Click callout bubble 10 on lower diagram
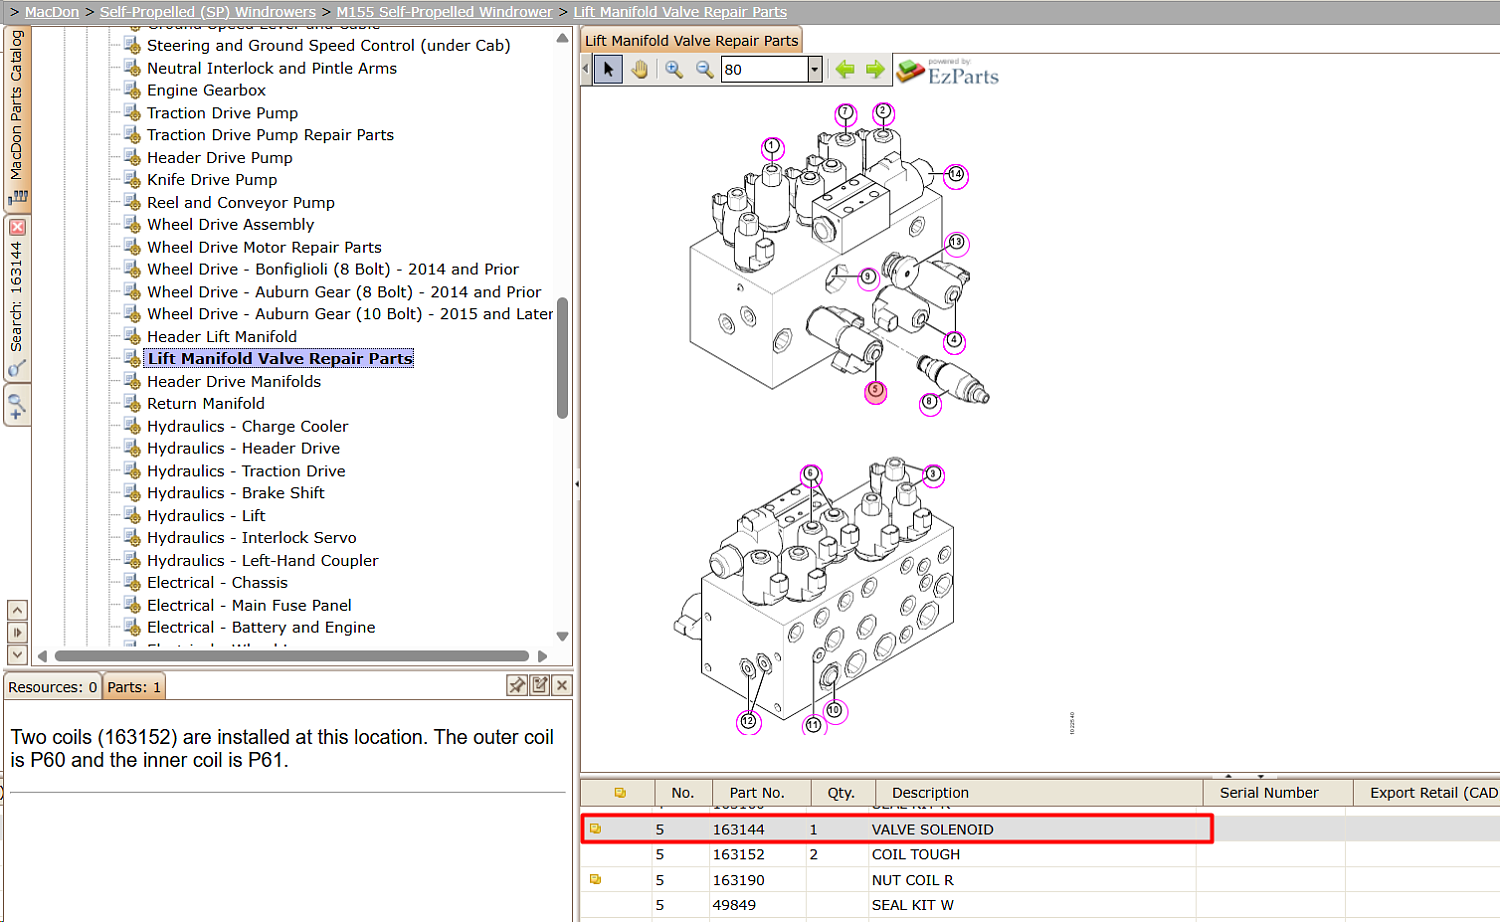 click(834, 710)
